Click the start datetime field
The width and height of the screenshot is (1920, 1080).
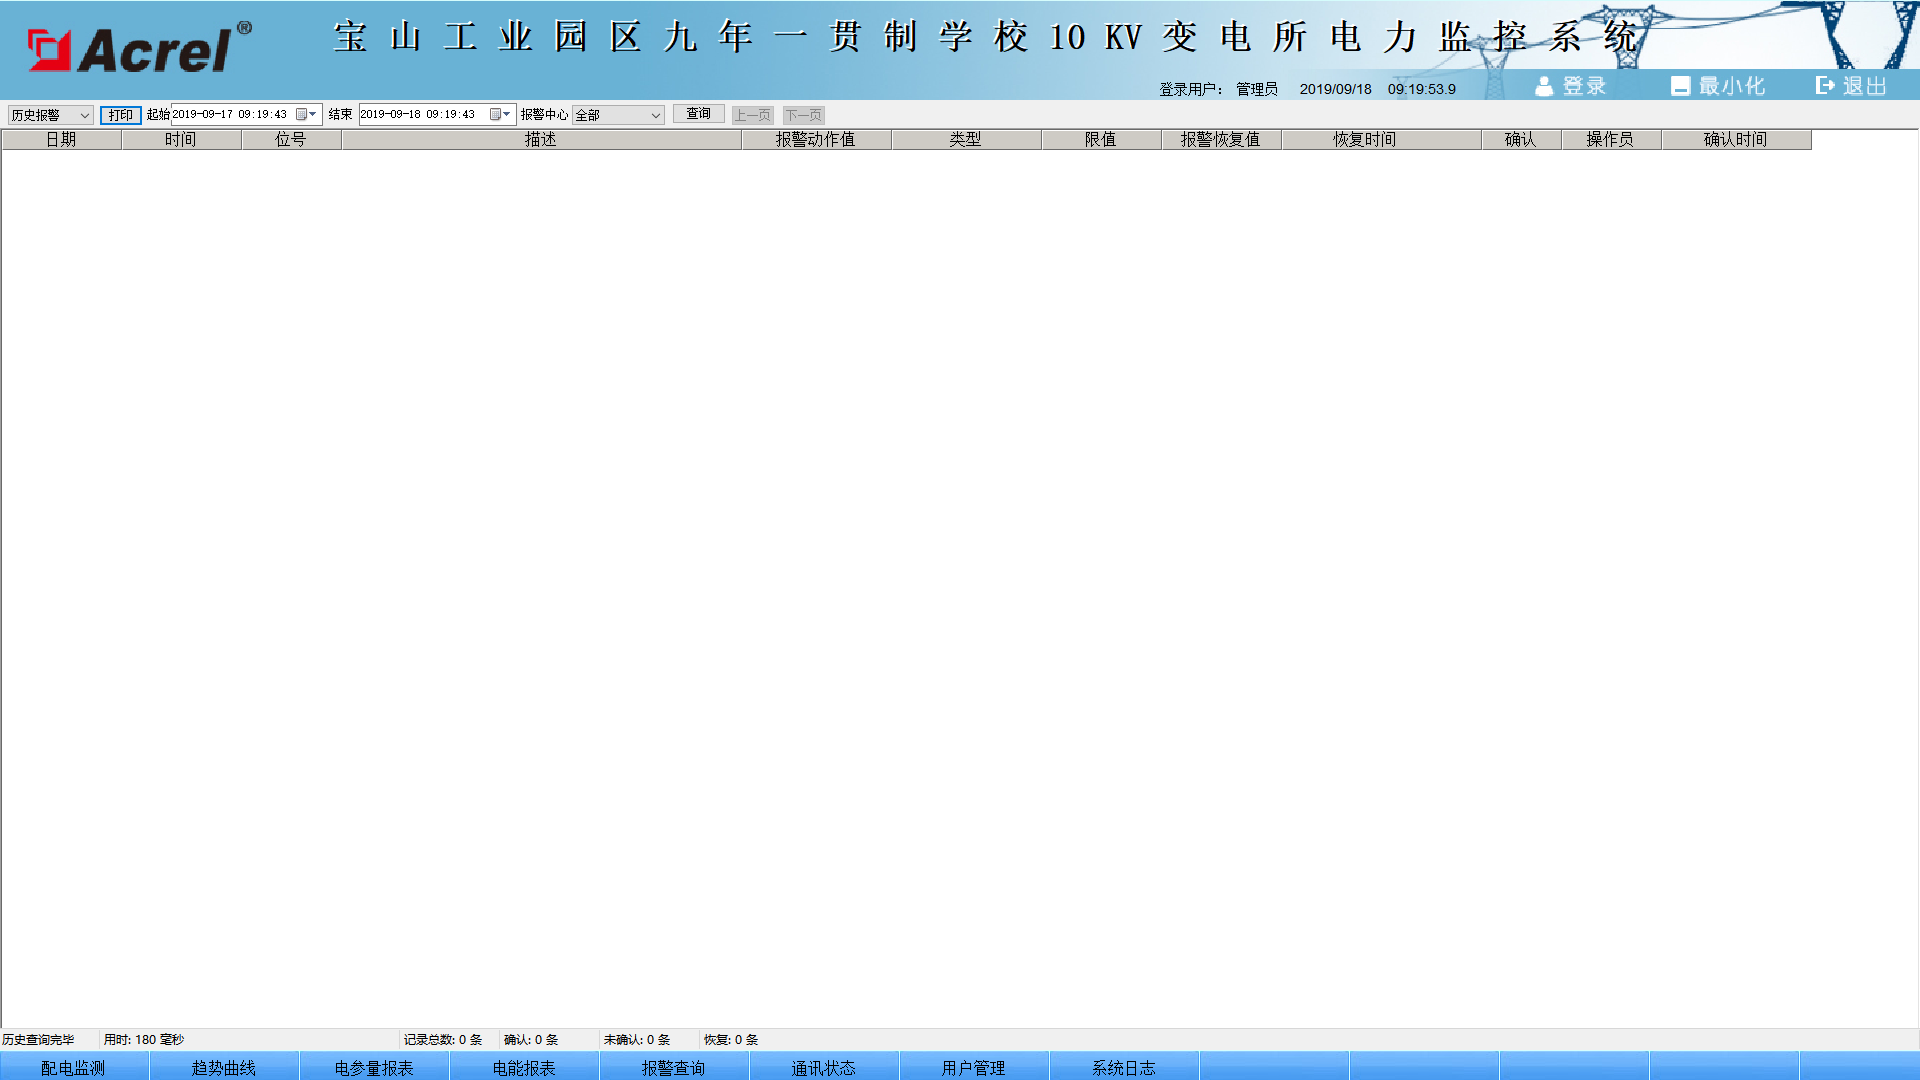(232, 115)
